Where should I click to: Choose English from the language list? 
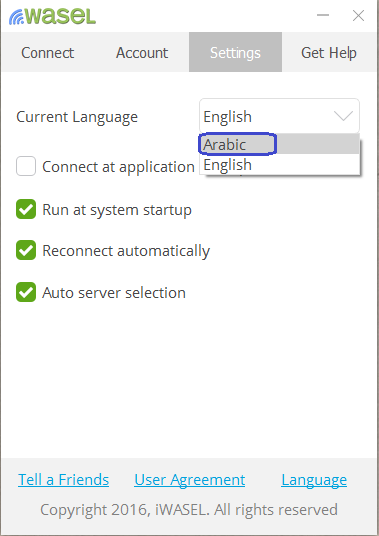click(279, 164)
